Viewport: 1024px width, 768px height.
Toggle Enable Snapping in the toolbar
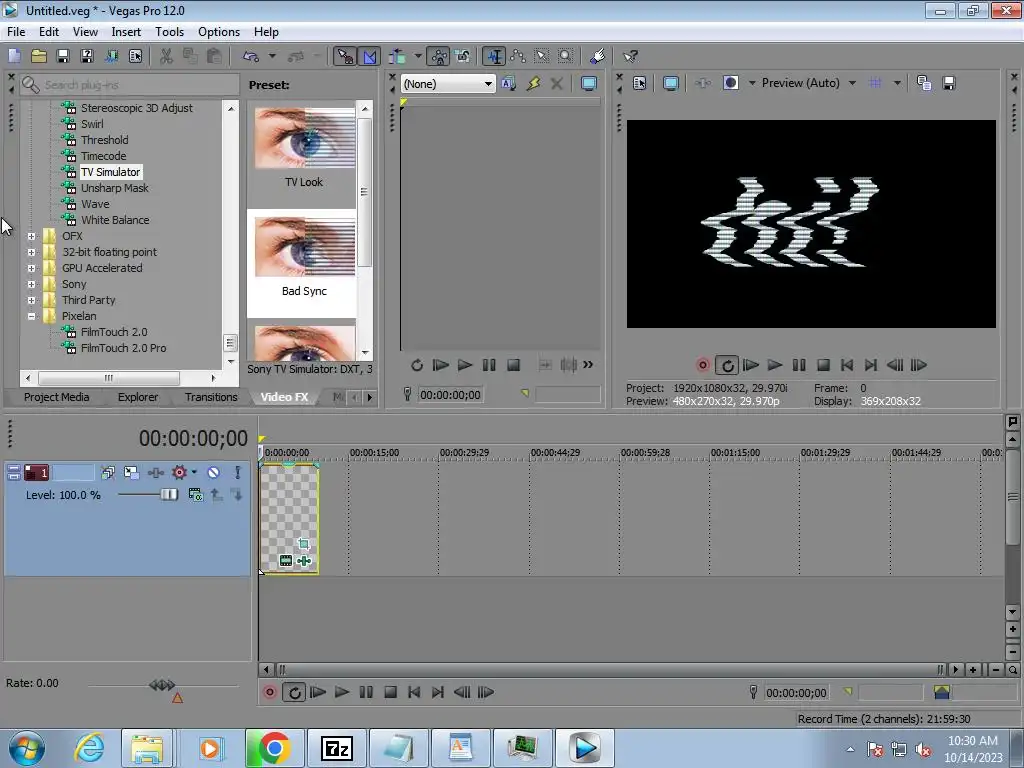coord(345,56)
